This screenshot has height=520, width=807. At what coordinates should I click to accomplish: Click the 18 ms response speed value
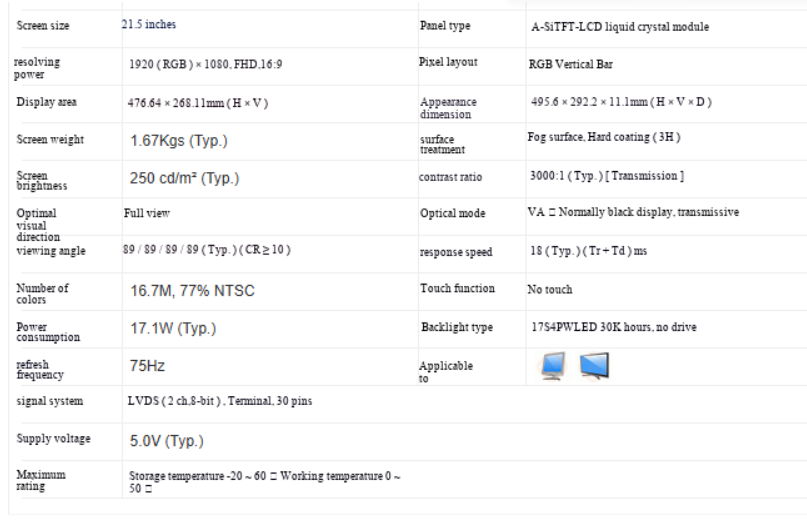click(588, 251)
